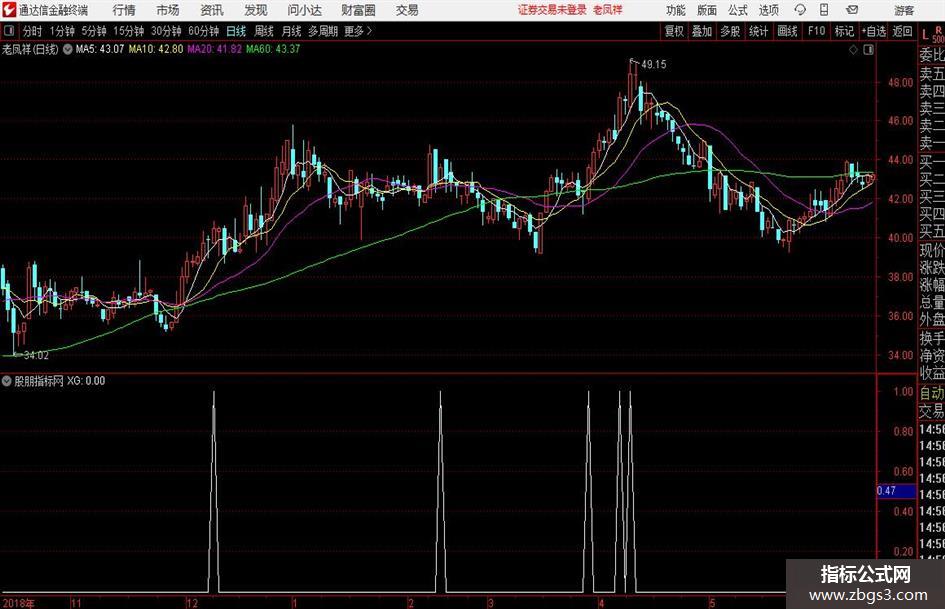
Task: Click the 49.15 high price marker
Action: [x=654, y=65]
